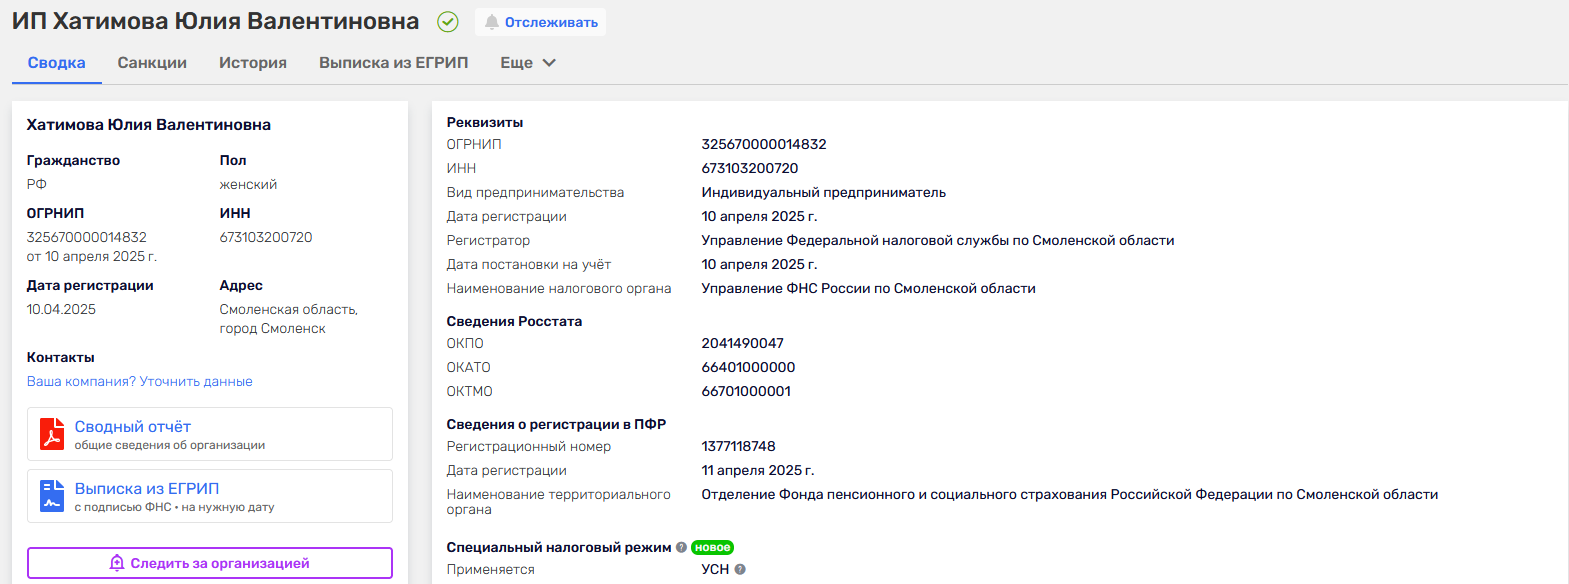Click the bell icon in Отслеживать button
This screenshot has width=1569, height=584.
[491, 22]
